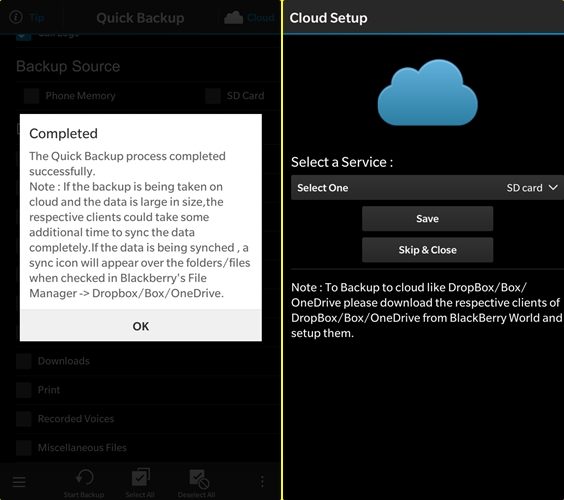Click the note about DropBox/Box/OneDrive clients
564x500 pixels.
(x=427, y=310)
